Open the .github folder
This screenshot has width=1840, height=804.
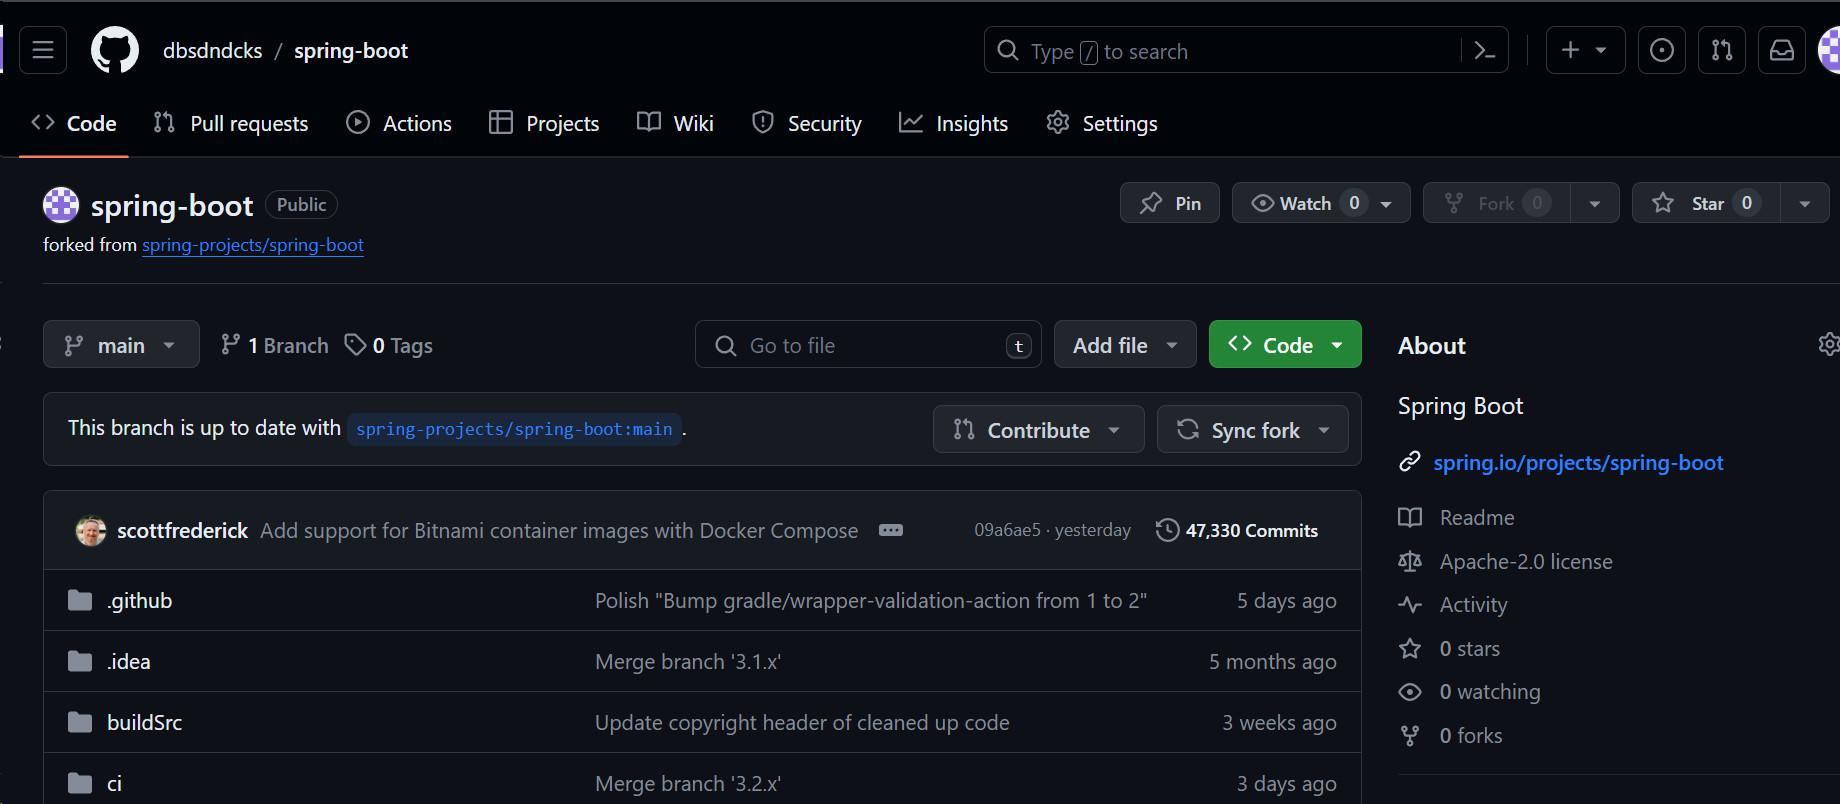pos(139,600)
